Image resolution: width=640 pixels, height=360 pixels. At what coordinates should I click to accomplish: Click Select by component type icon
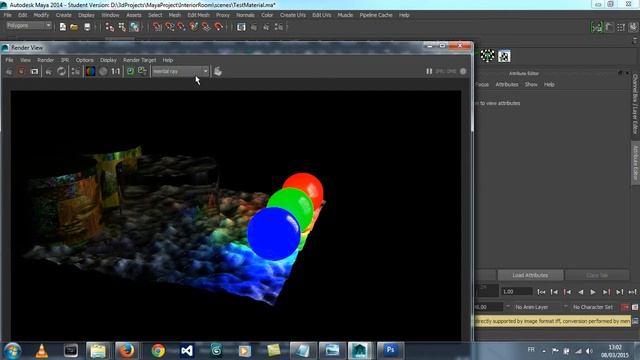[134, 27]
